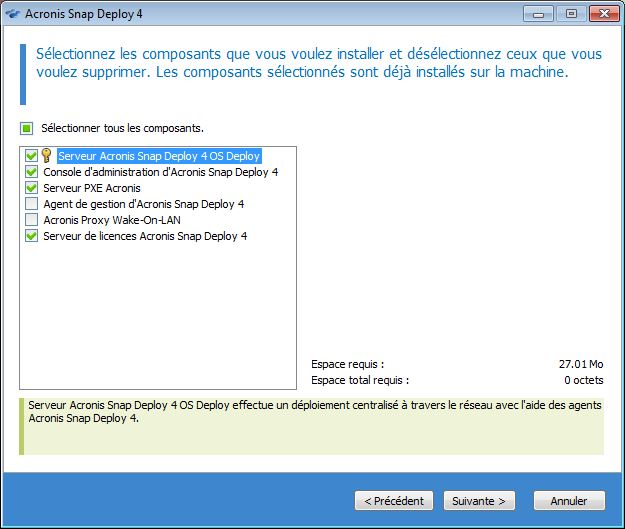Select the Console d'administration list entry
Screen dimensions: 625x529
[160, 172]
